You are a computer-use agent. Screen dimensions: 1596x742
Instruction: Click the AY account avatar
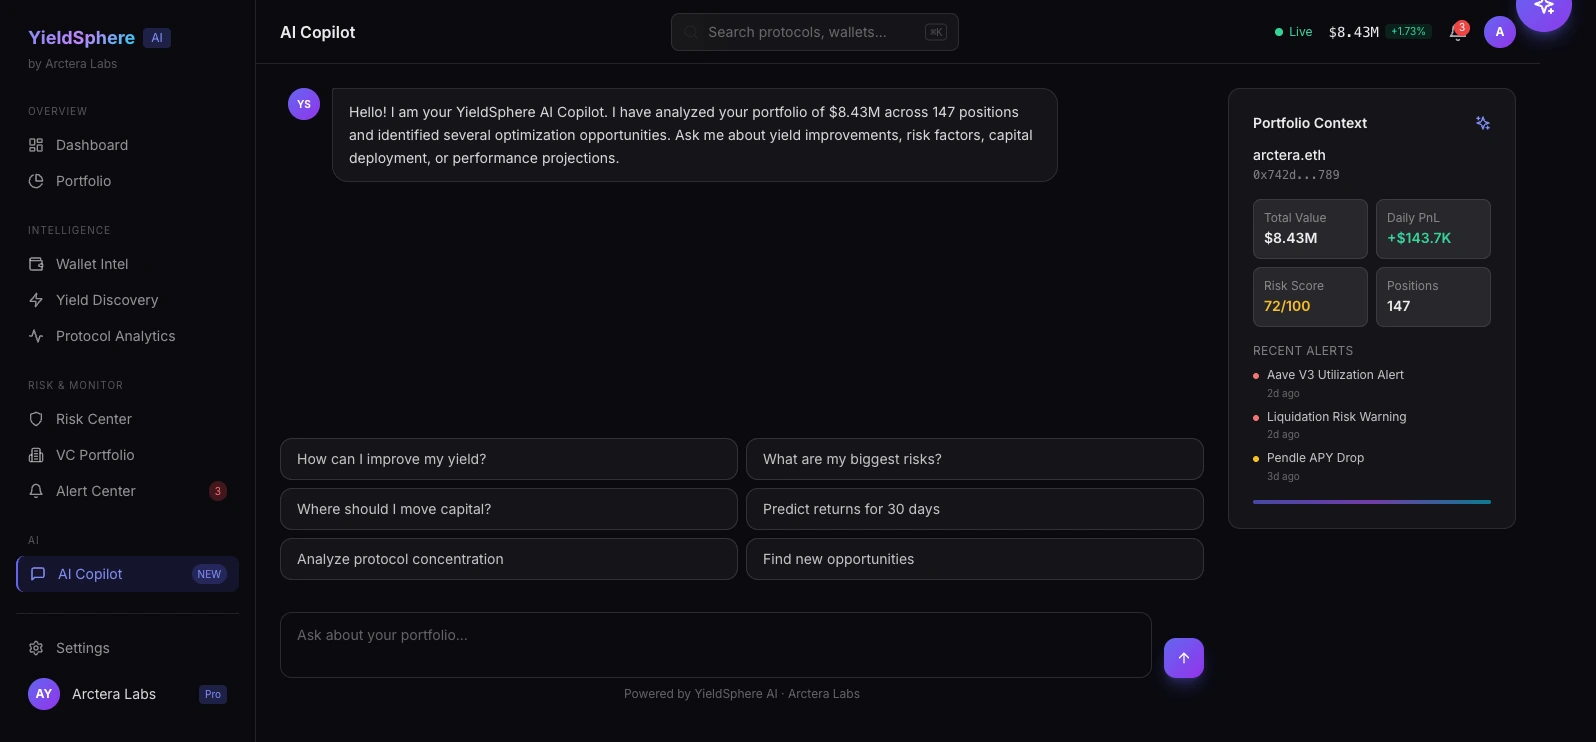coord(44,694)
